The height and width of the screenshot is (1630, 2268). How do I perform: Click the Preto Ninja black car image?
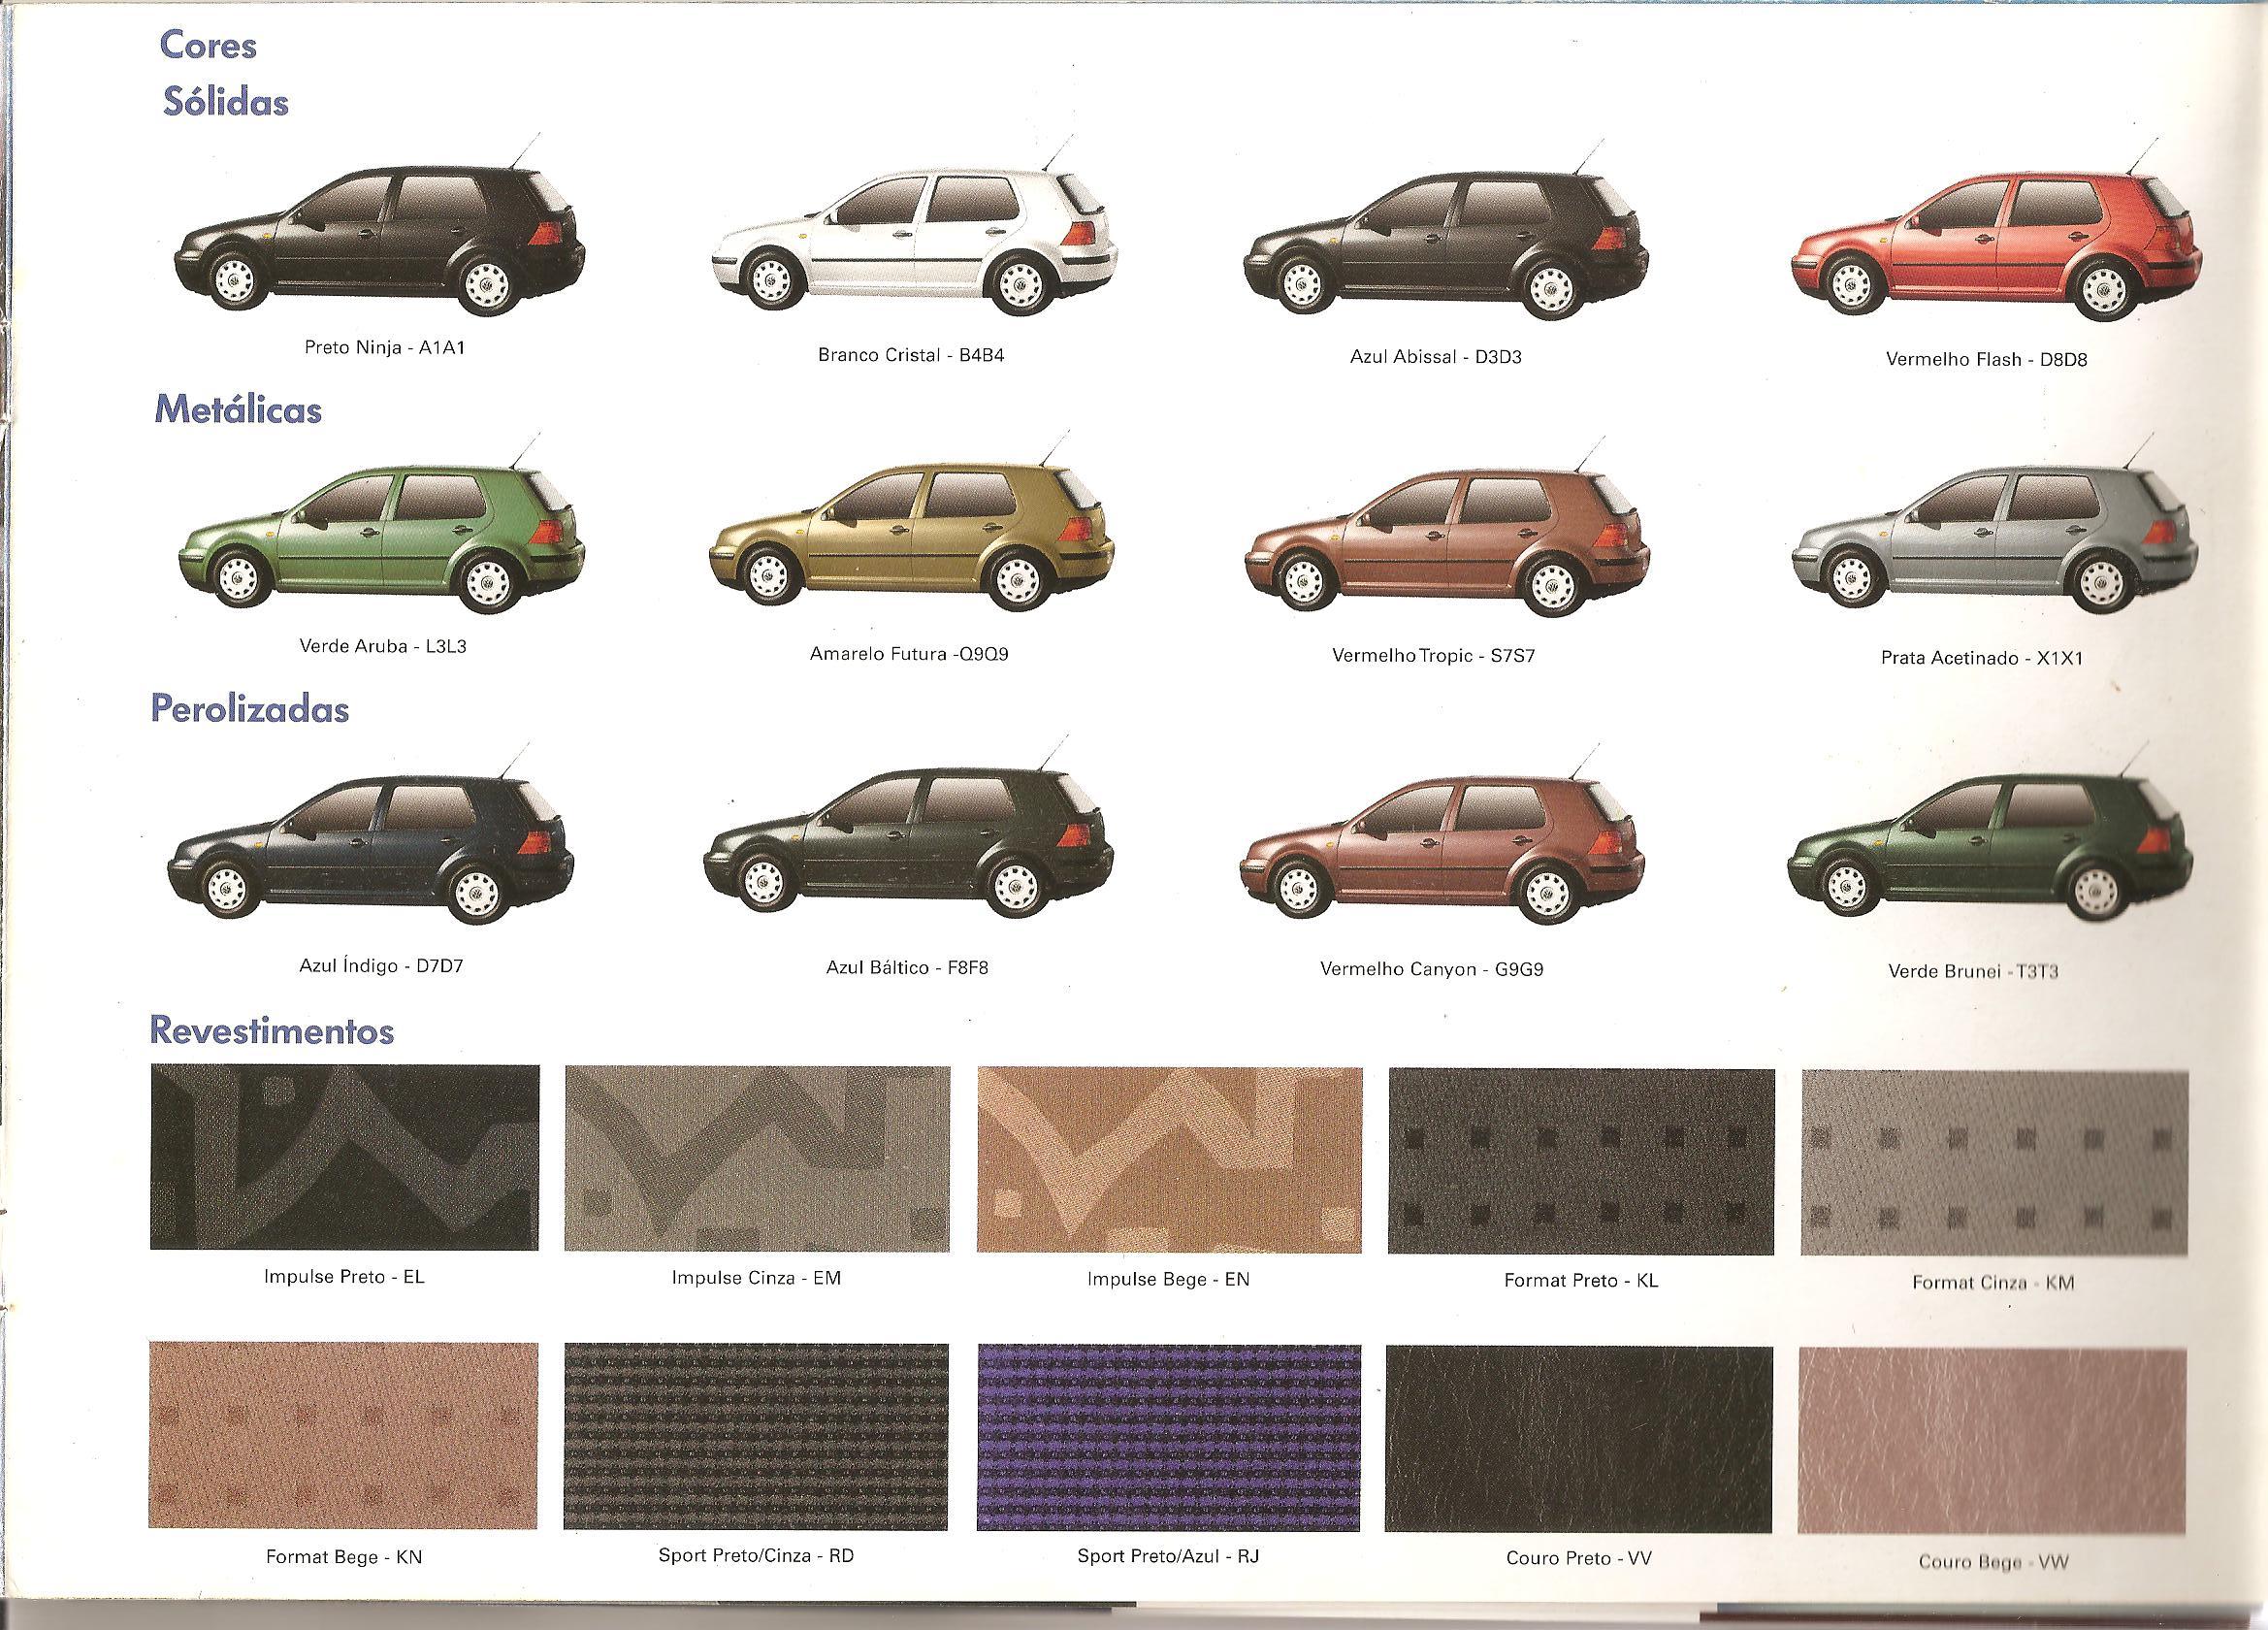(380, 242)
